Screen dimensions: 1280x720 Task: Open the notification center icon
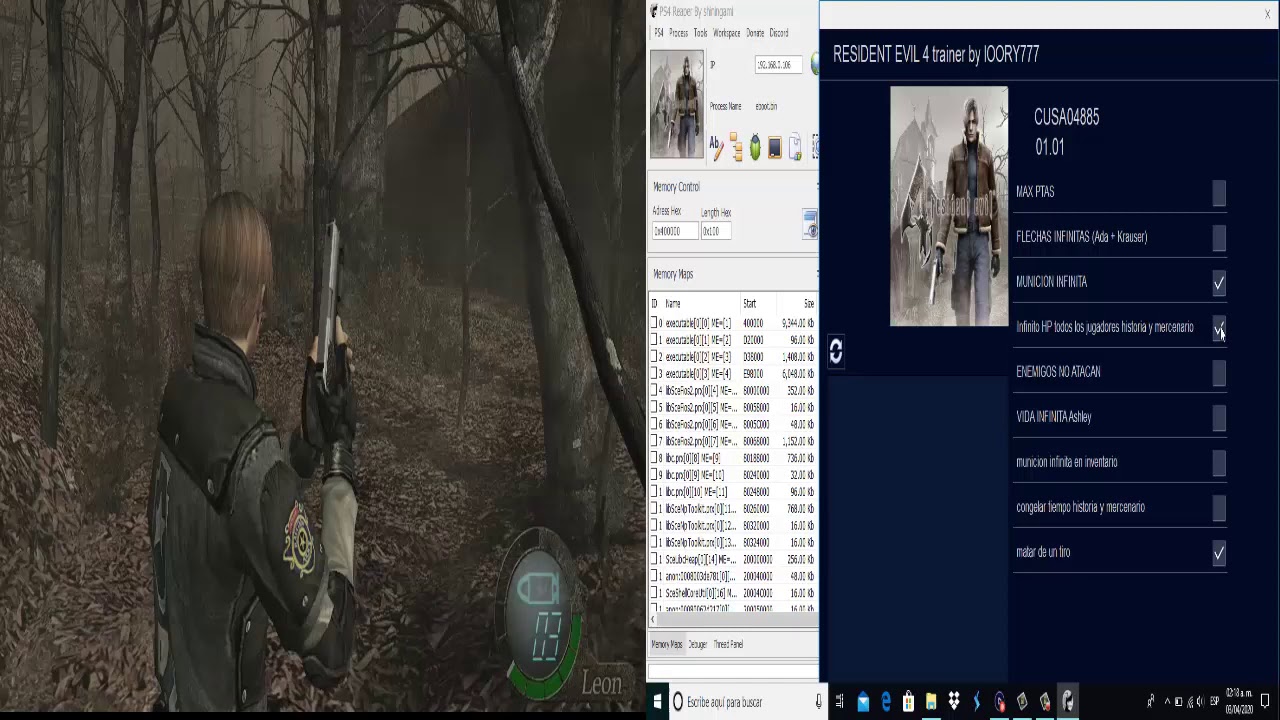[x=1265, y=701]
